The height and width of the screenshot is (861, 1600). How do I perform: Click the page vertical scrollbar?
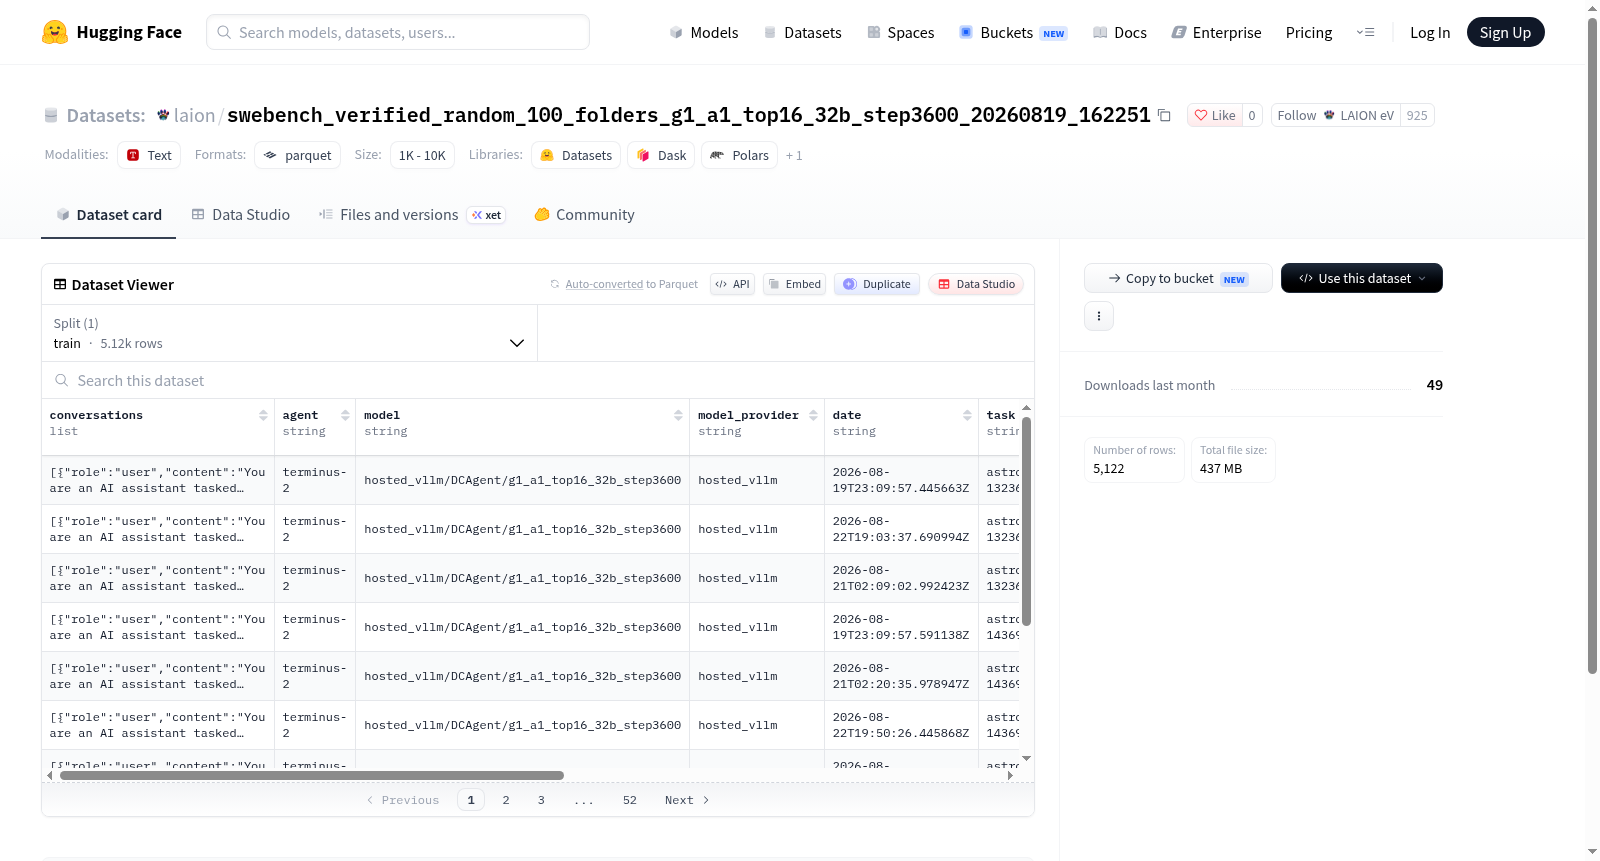point(1592,345)
